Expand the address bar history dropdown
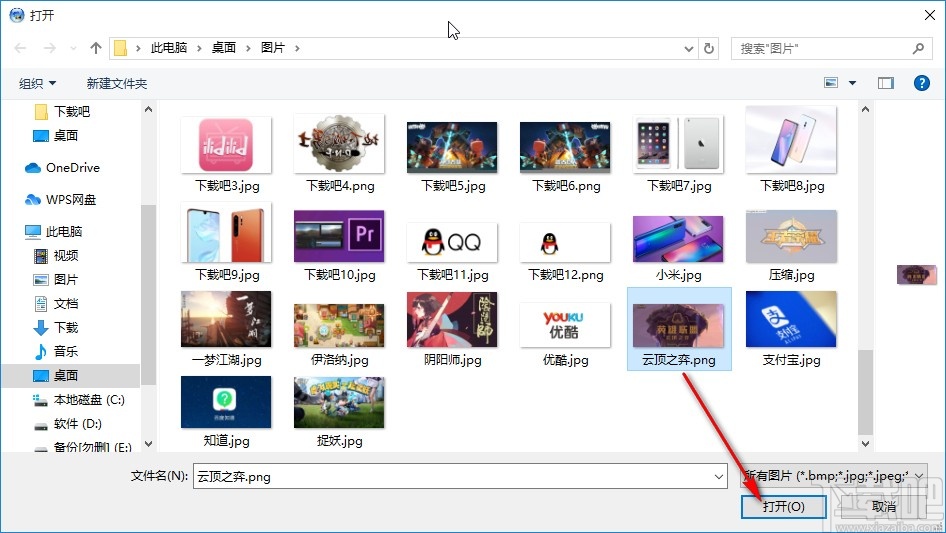 689,48
